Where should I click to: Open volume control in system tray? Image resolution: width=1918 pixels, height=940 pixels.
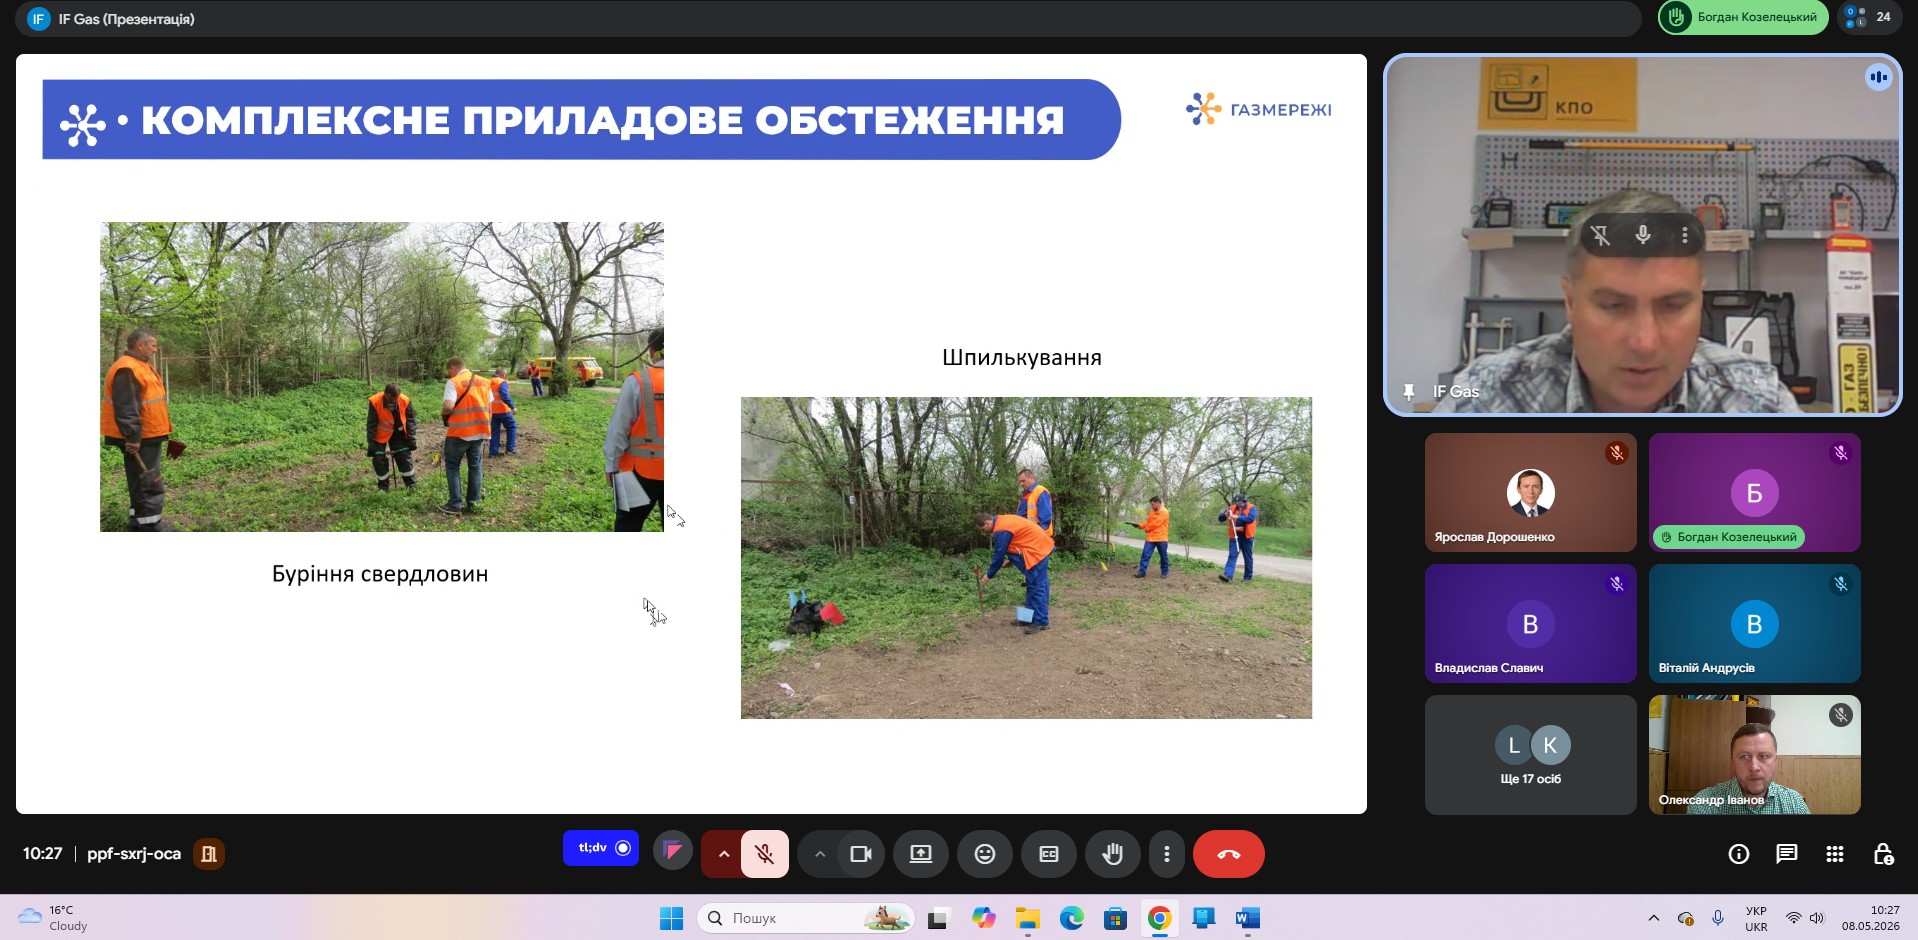coord(1817,918)
